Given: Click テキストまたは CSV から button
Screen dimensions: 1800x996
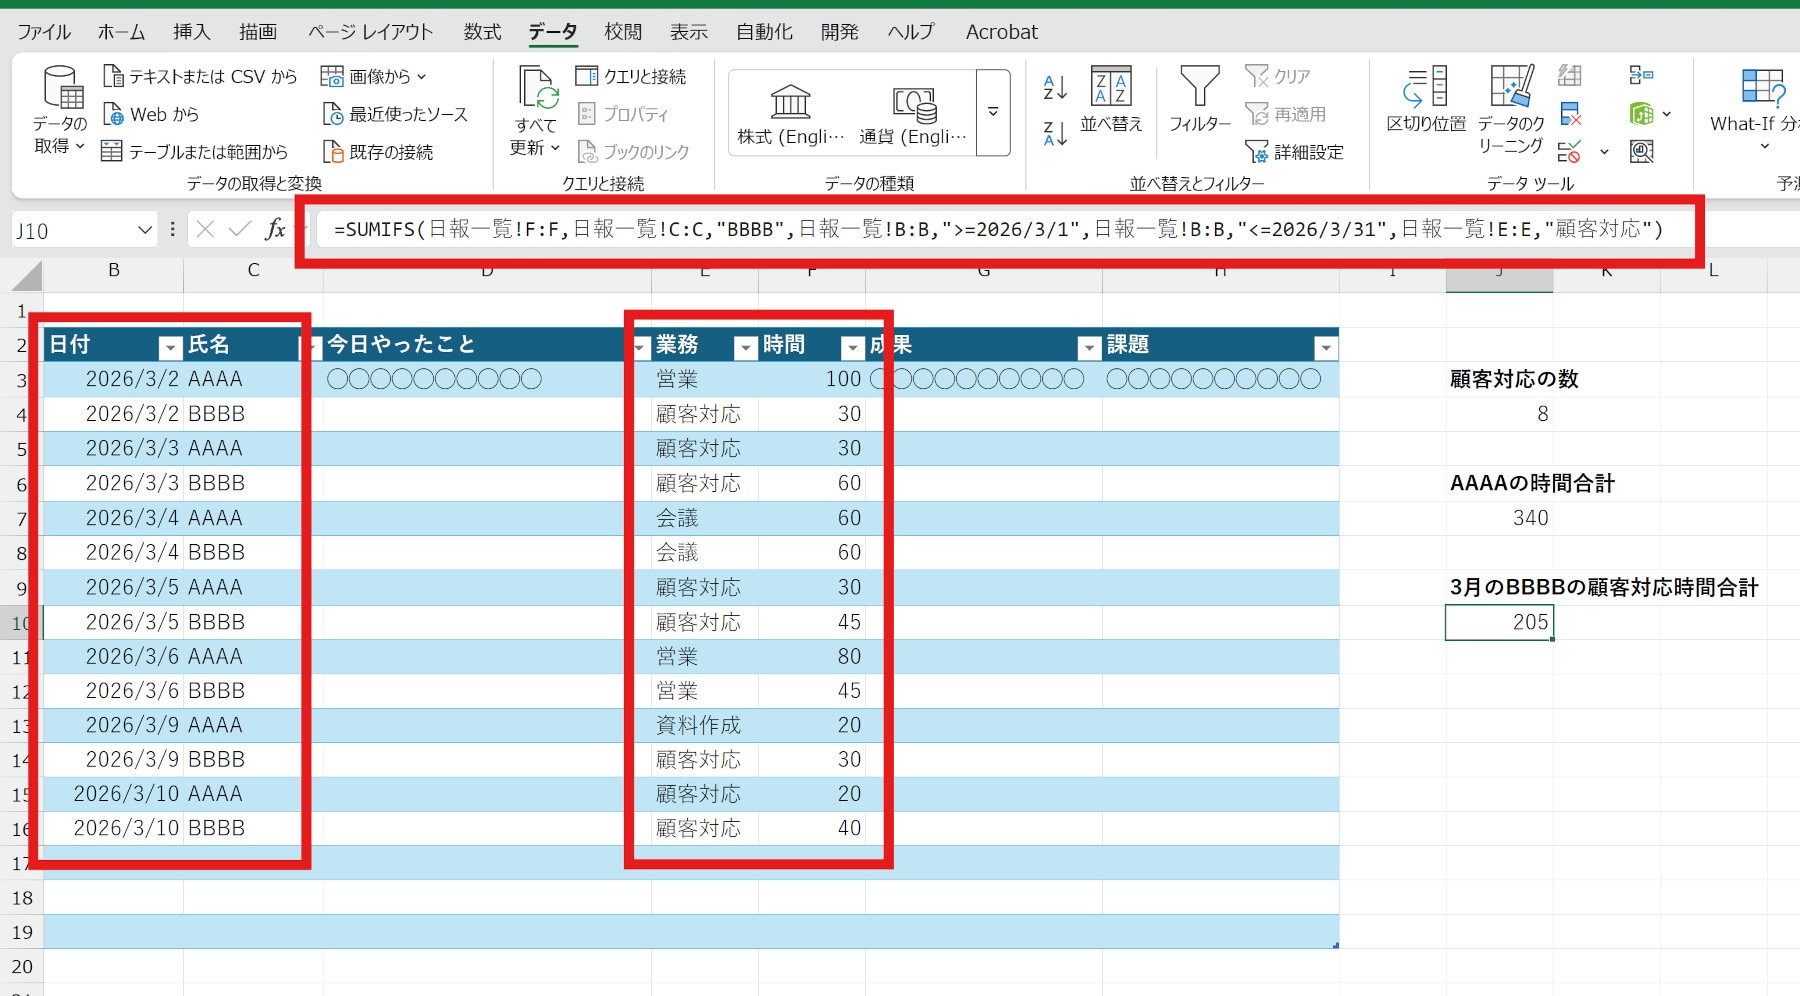Looking at the screenshot, I should (x=201, y=77).
